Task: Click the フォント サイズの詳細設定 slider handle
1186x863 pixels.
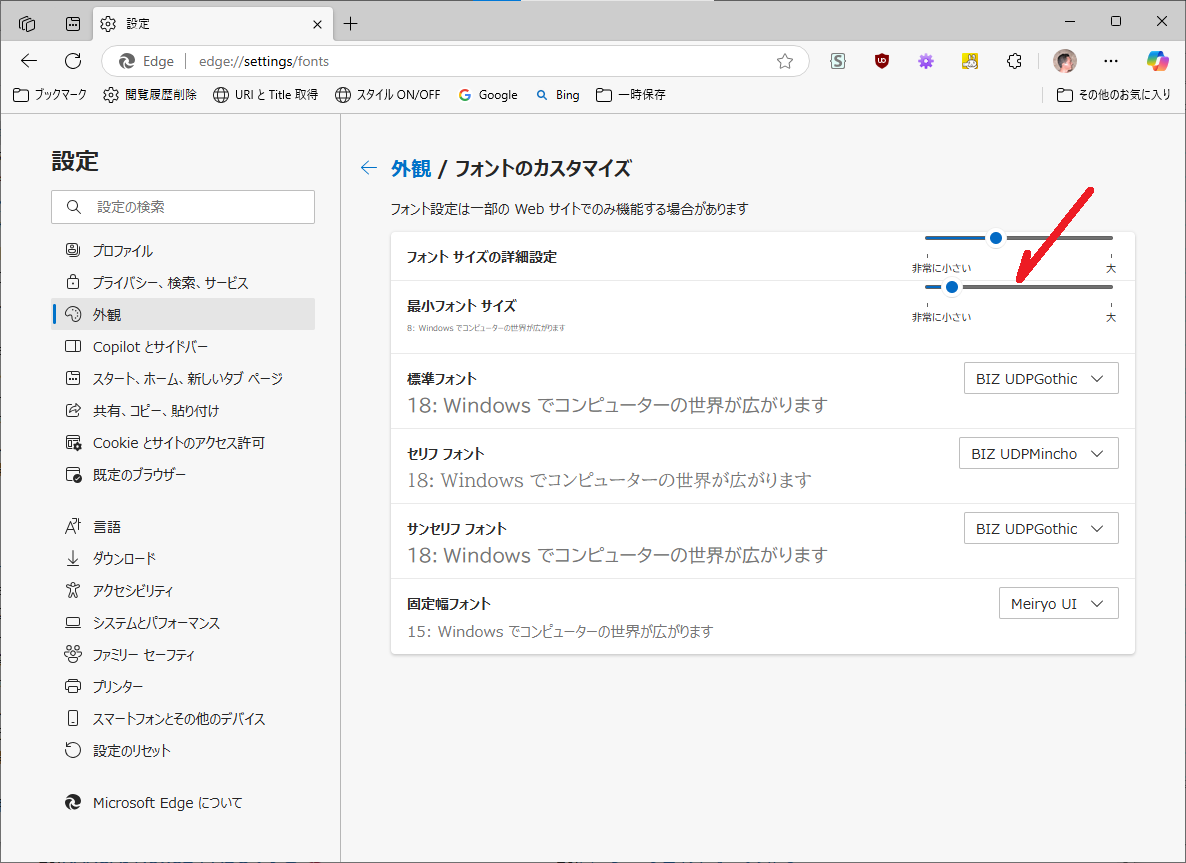Action: (x=995, y=238)
